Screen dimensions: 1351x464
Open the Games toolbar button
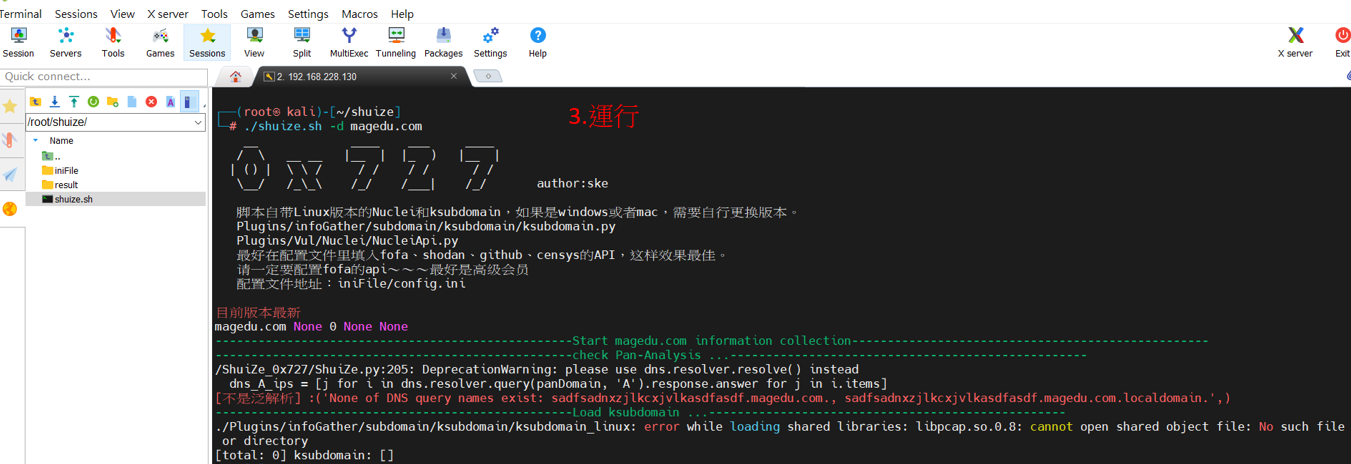pos(160,42)
